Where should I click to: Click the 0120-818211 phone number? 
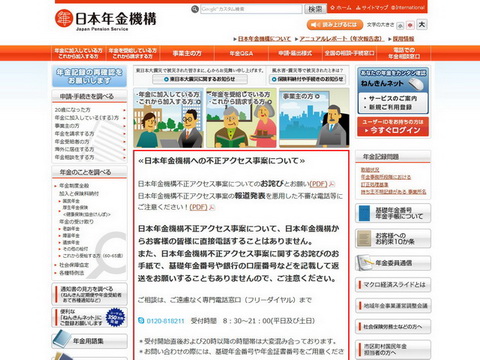tap(165, 321)
